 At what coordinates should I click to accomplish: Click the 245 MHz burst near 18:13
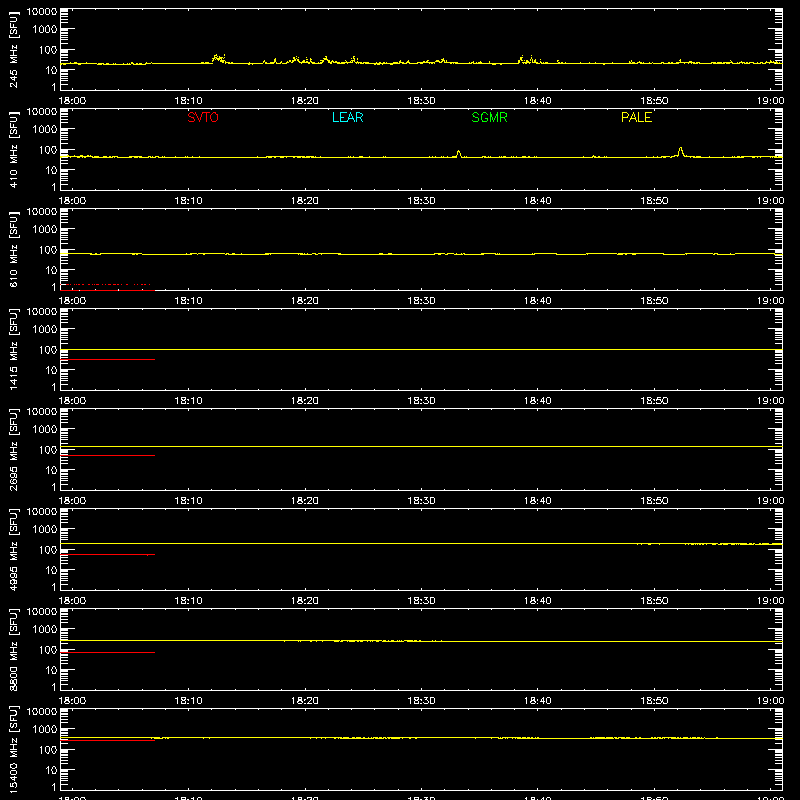[x=219, y=58]
